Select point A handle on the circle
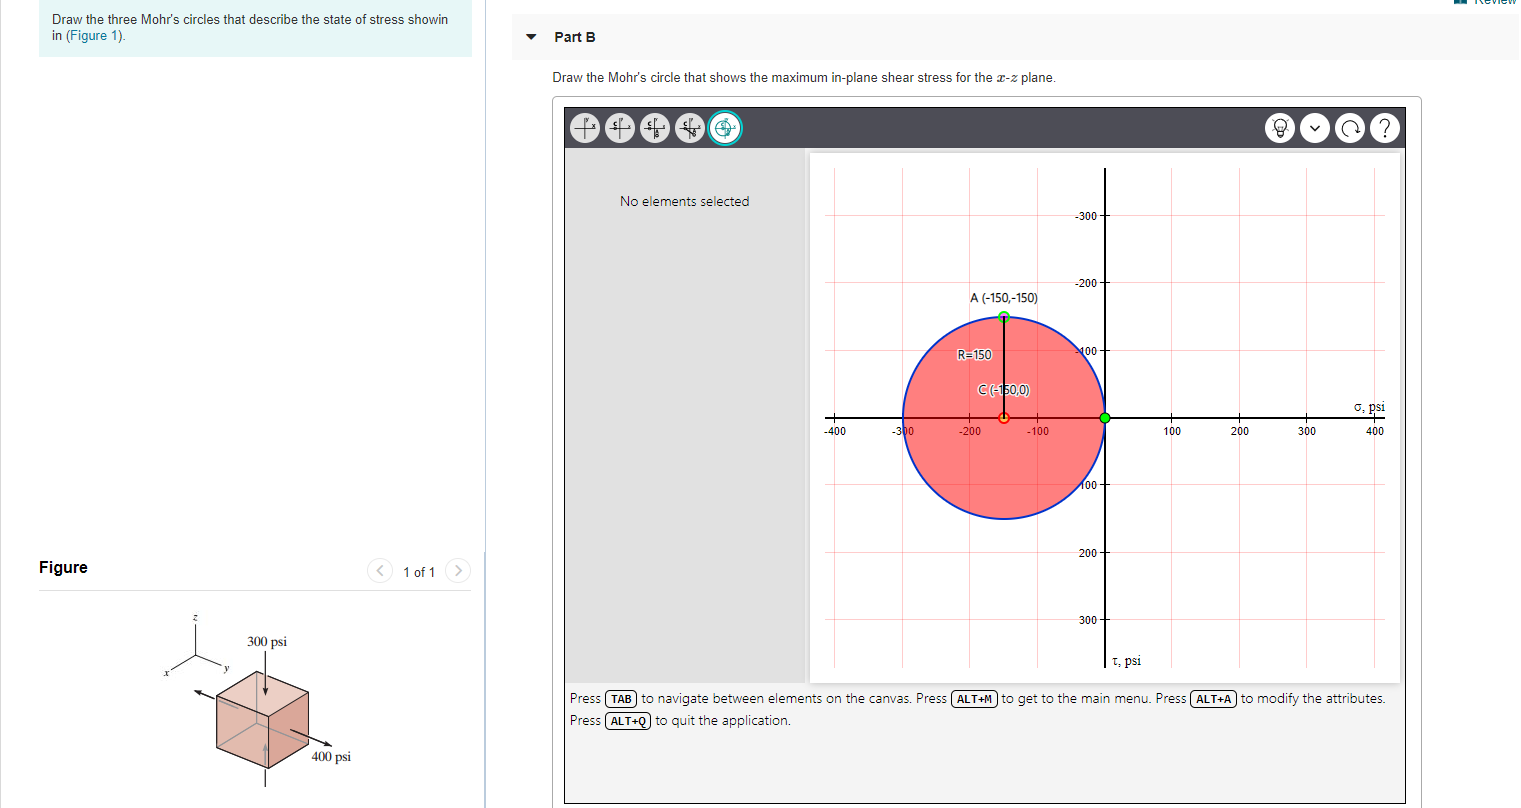The height and width of the screenshot is (808, 1521). pyautogui.click(x=1004, y=317)
